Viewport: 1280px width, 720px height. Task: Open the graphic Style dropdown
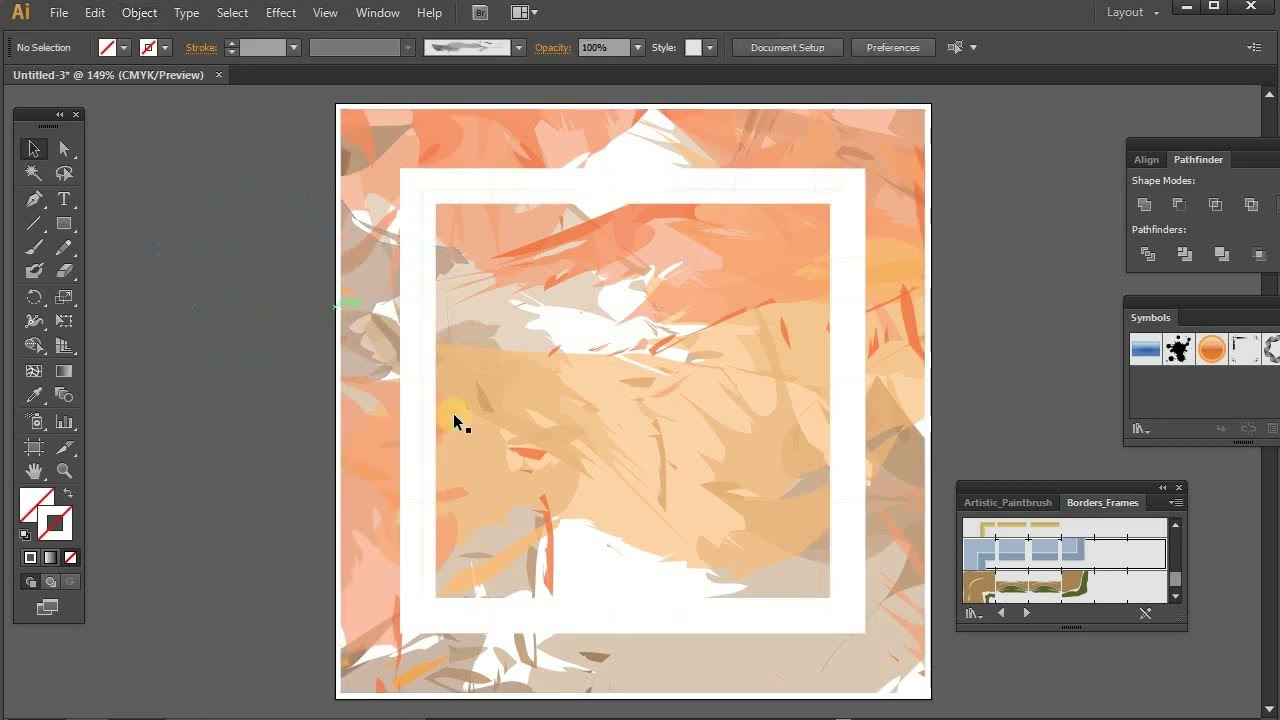point(710,47)
